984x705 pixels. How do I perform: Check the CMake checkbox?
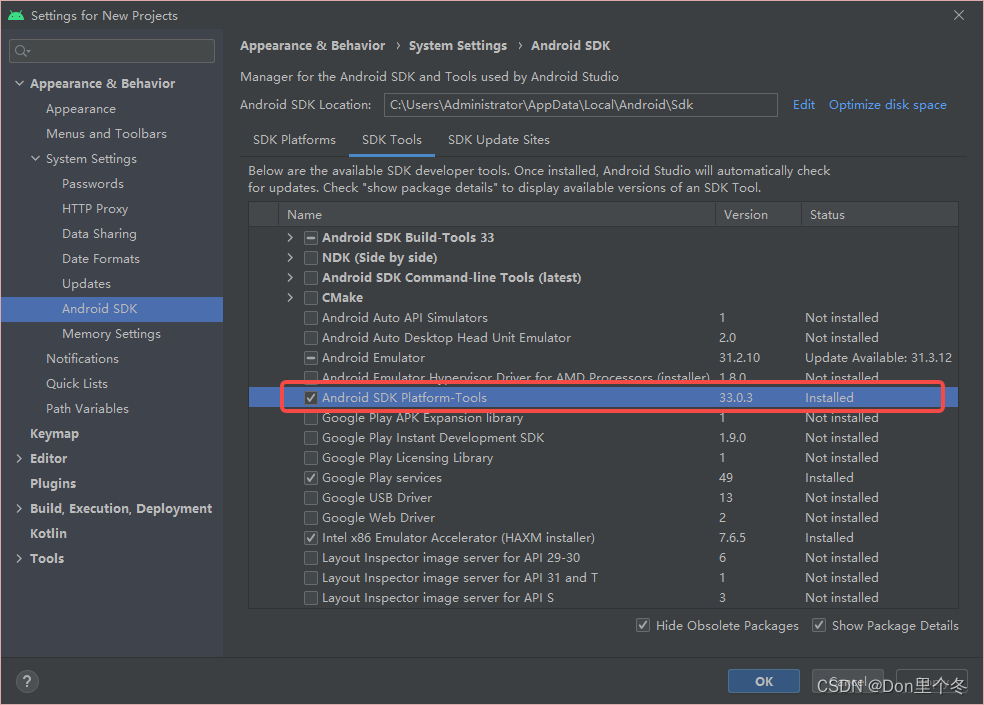pos(311,298)
